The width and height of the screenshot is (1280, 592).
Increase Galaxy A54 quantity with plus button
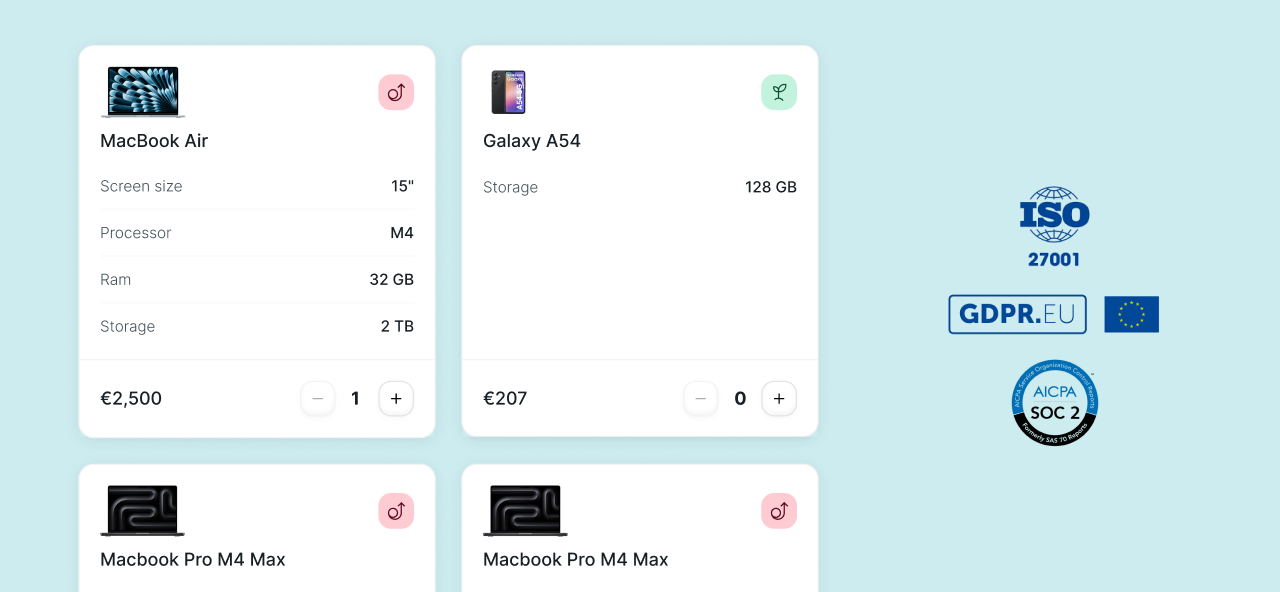point(779,399)
